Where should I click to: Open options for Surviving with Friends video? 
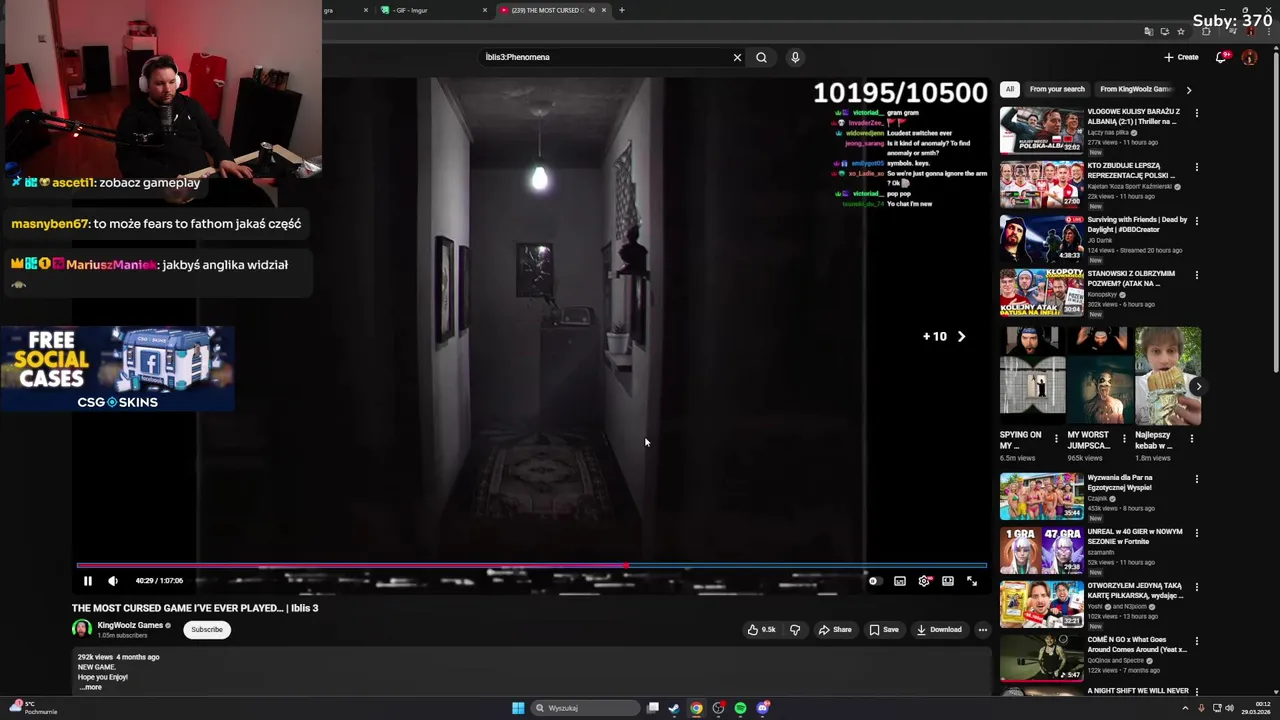click(1196, 221)
